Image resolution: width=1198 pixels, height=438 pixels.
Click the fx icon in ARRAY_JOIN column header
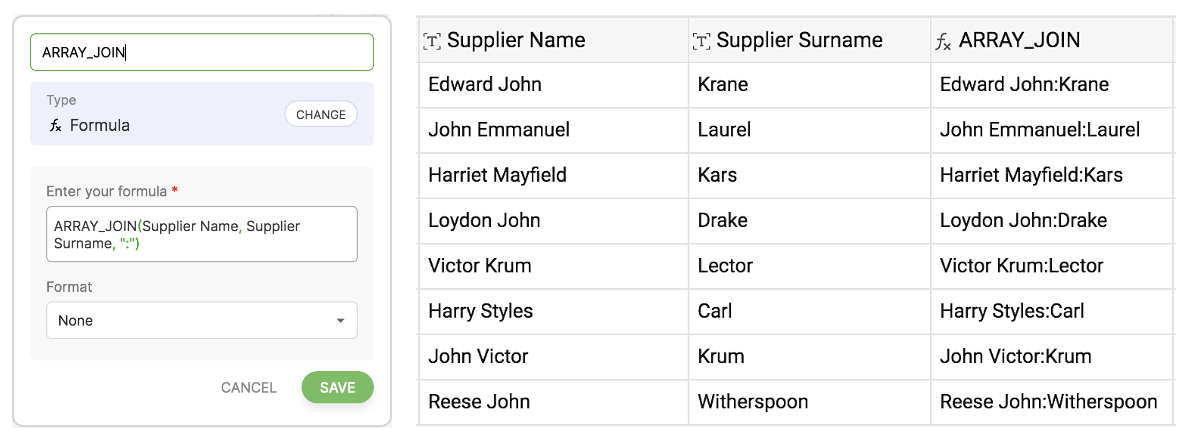(943, 41)
